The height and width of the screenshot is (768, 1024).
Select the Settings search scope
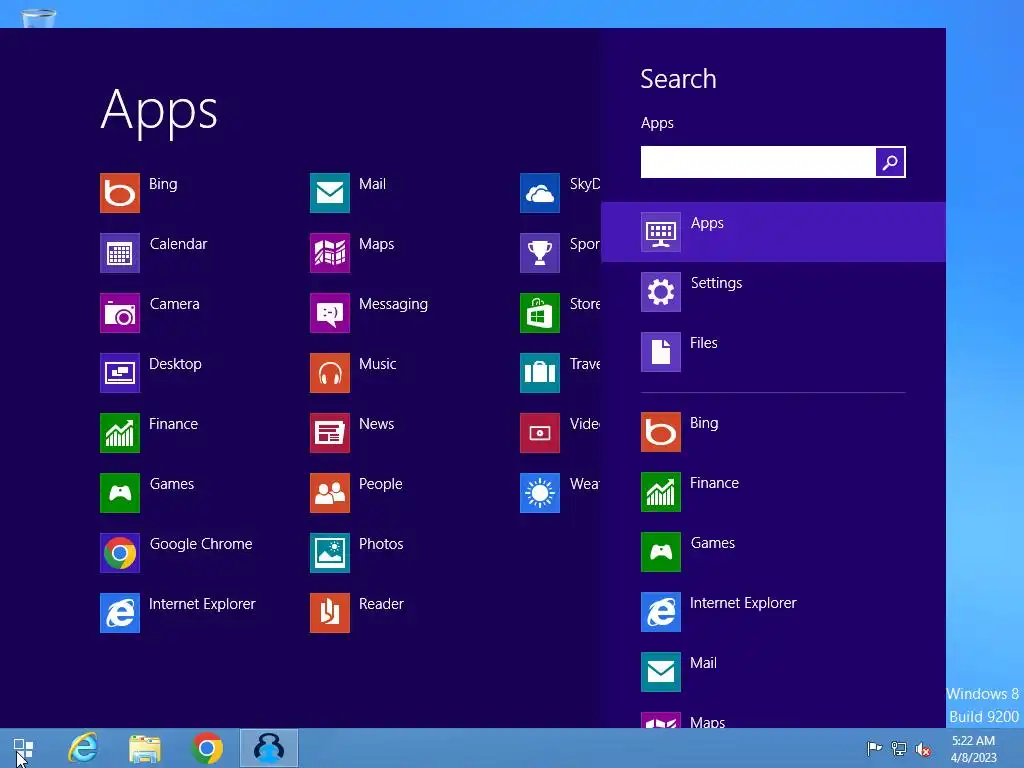click(x=773, y=292)
